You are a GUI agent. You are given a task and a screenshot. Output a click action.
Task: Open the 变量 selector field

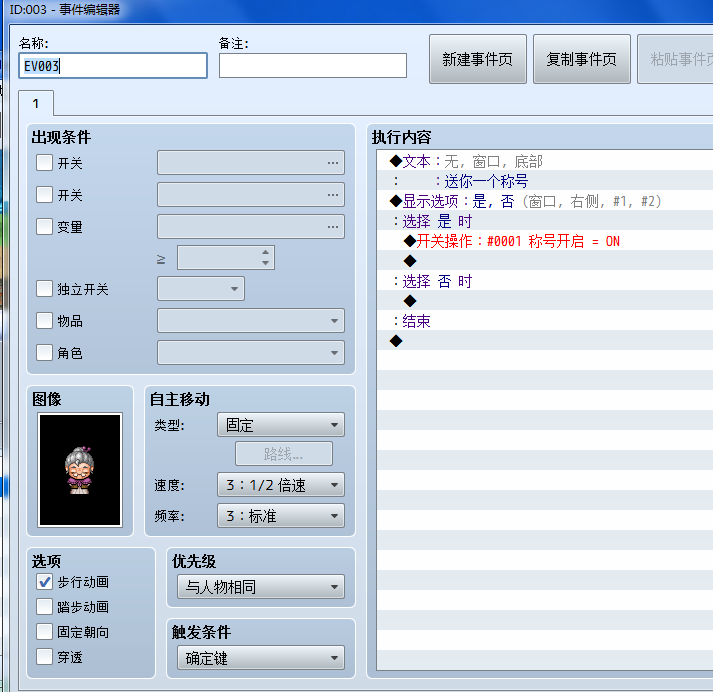coord(251,226)
